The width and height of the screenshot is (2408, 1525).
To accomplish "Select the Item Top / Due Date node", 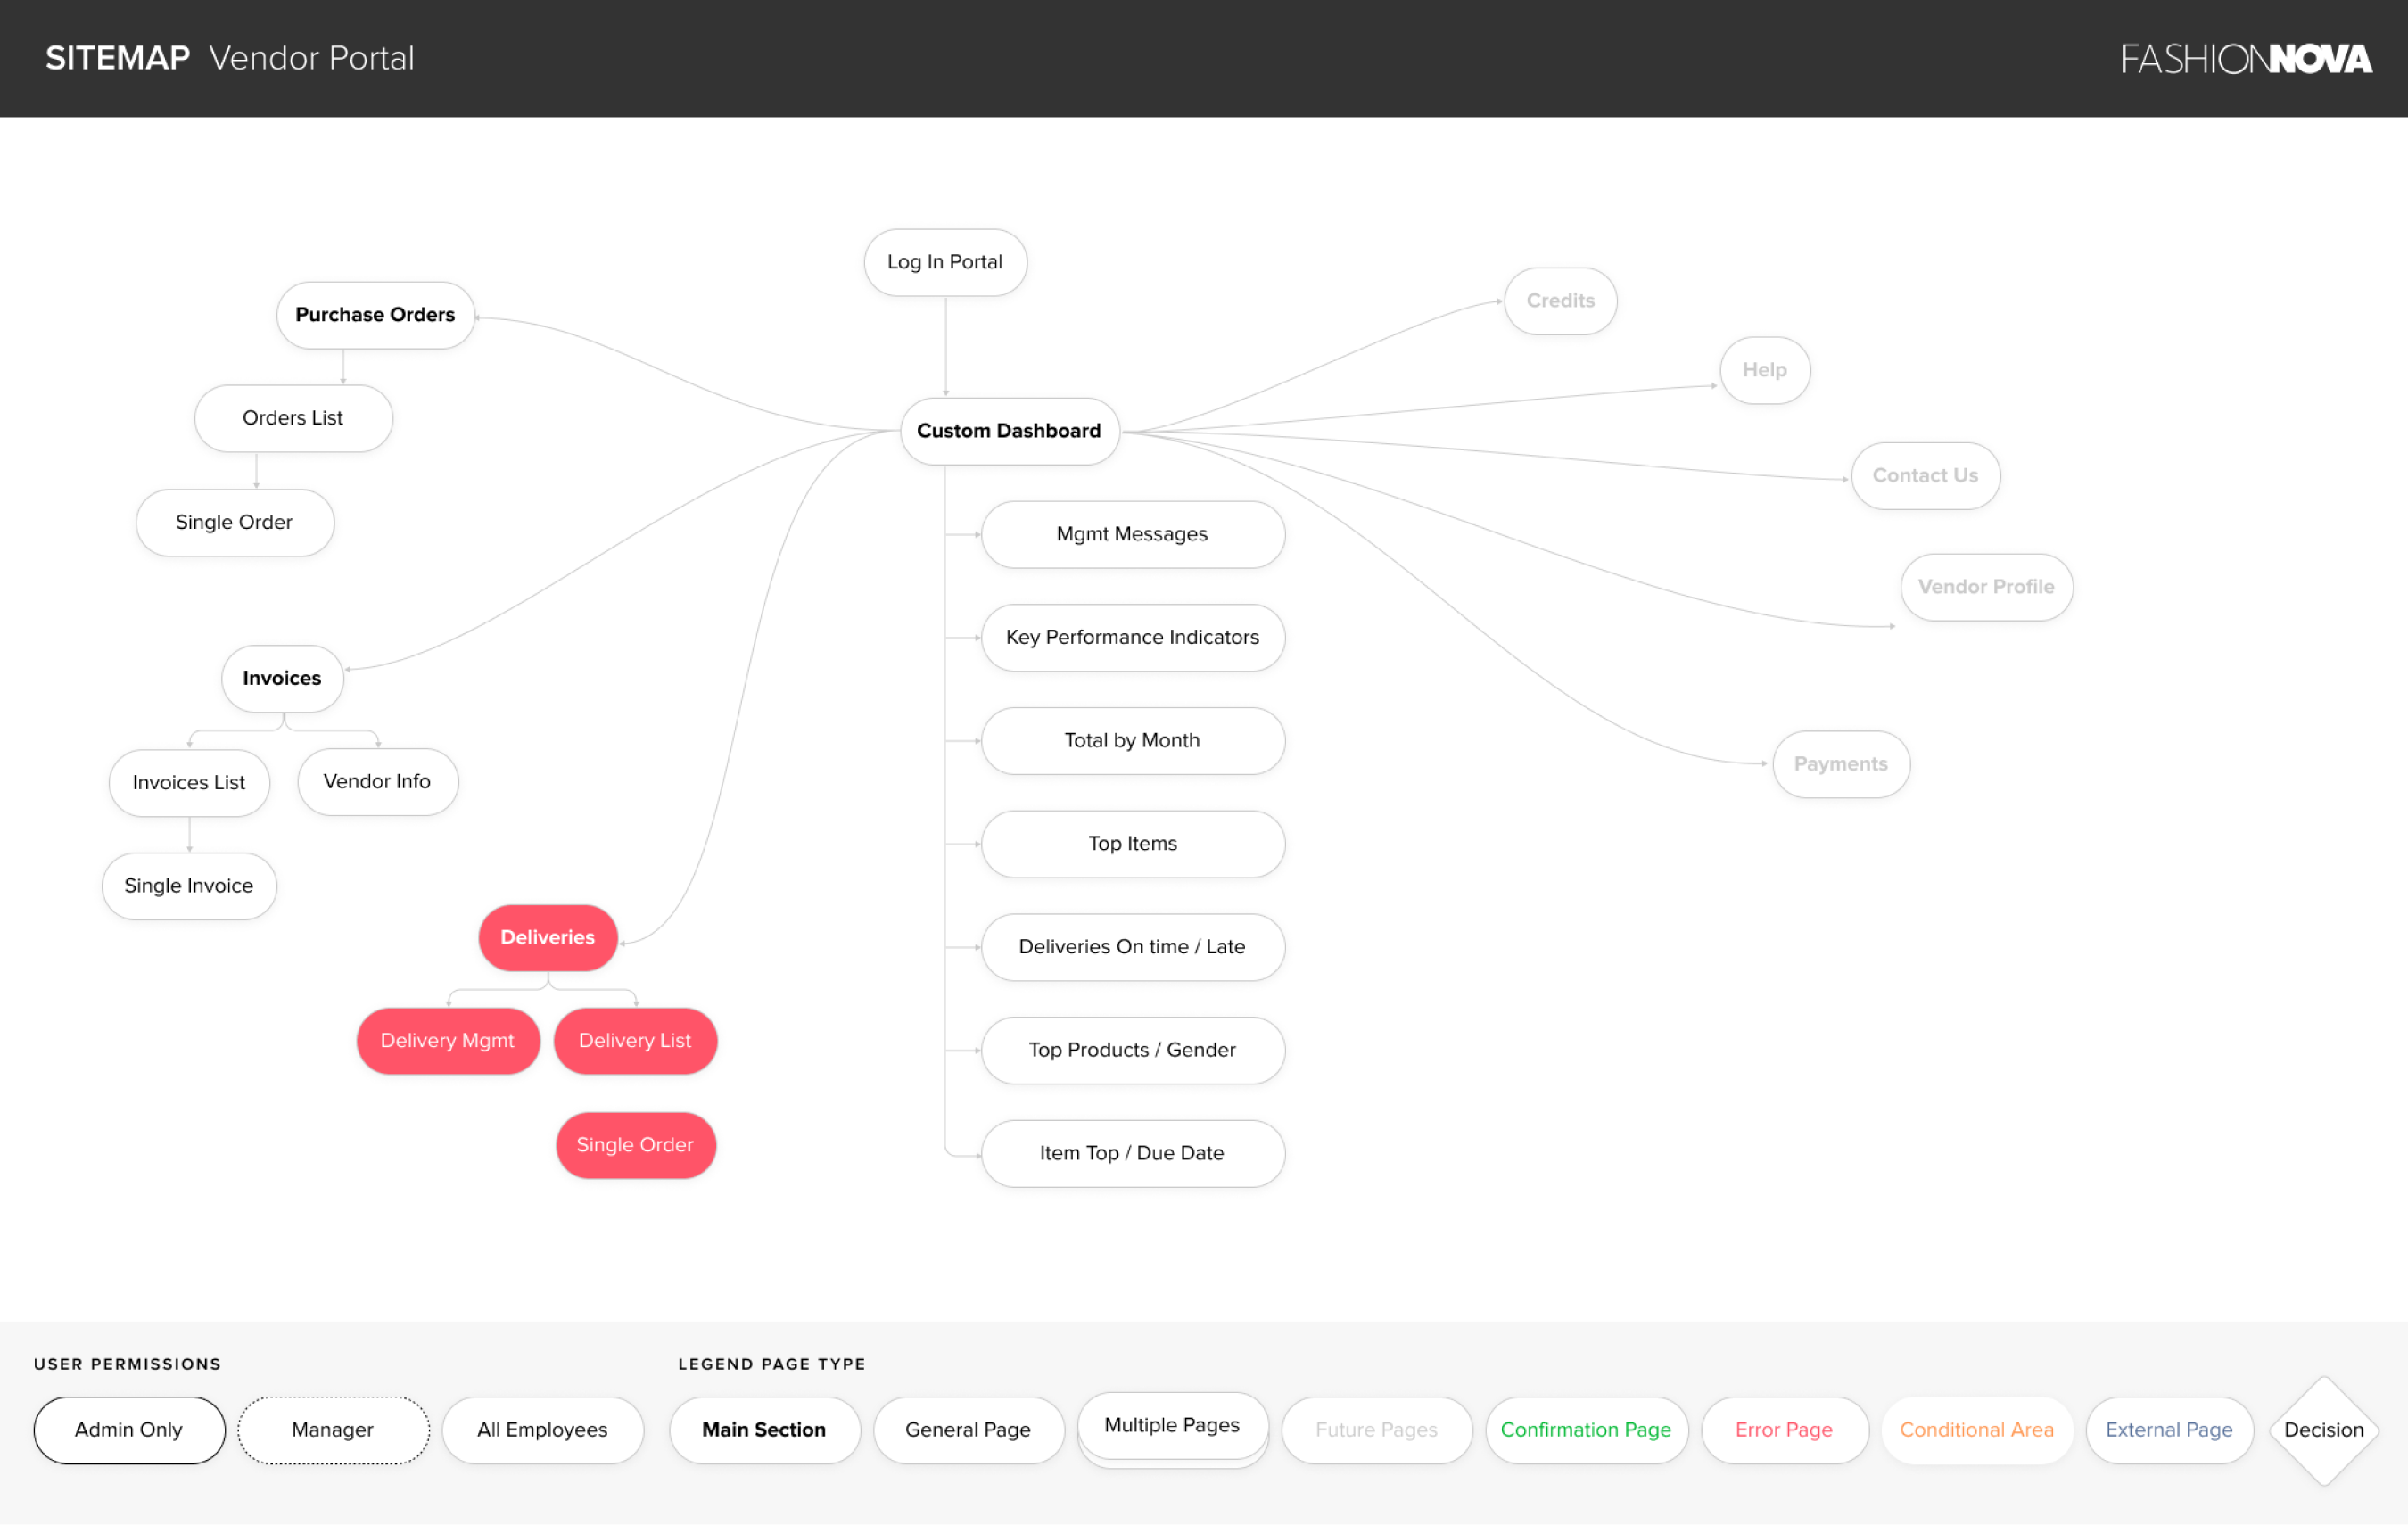I will pos(1132,1153).
